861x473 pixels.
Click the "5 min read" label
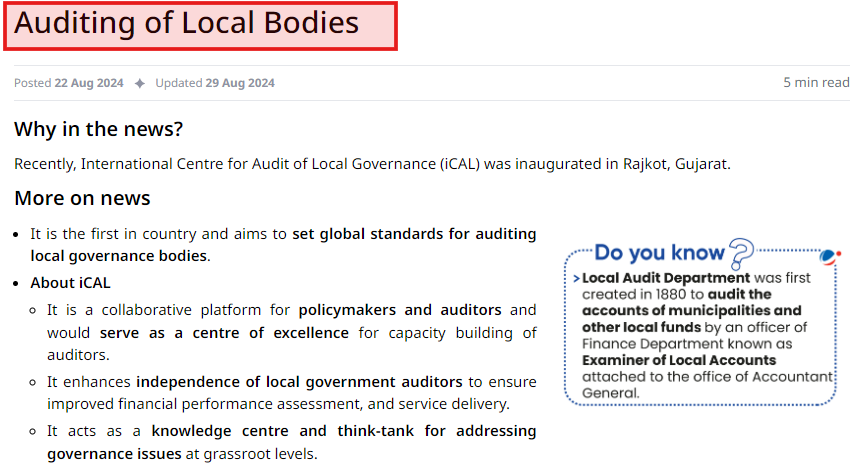[816, 82]
